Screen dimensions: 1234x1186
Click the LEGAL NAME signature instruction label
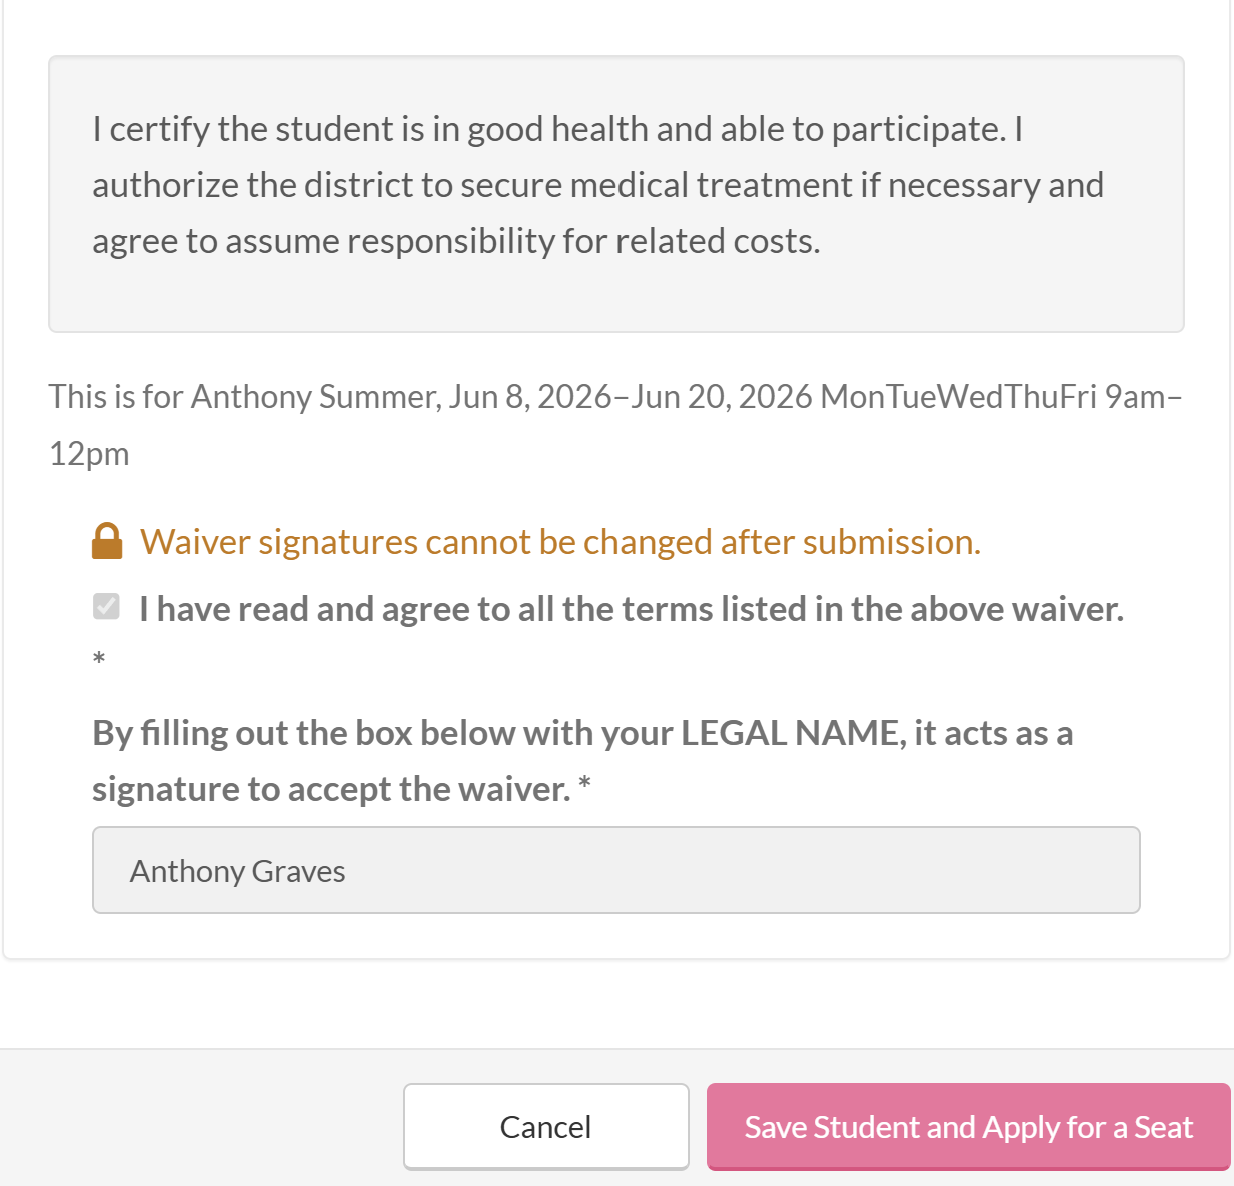(x=583, y=761)
